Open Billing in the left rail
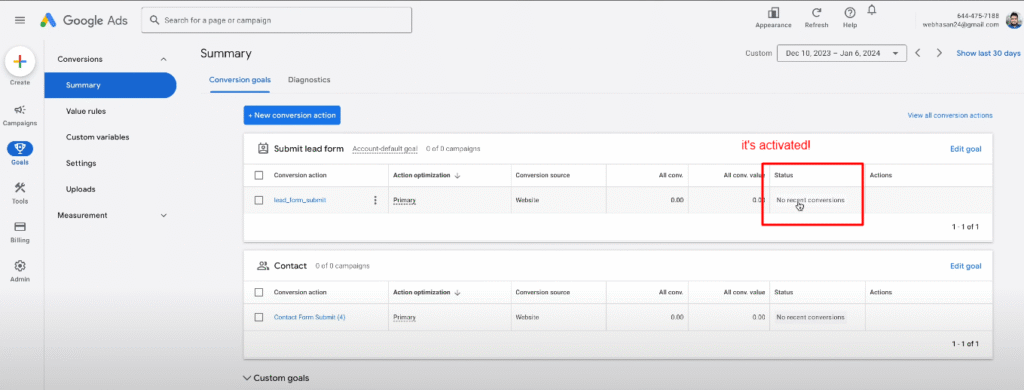 click(20, 232)
